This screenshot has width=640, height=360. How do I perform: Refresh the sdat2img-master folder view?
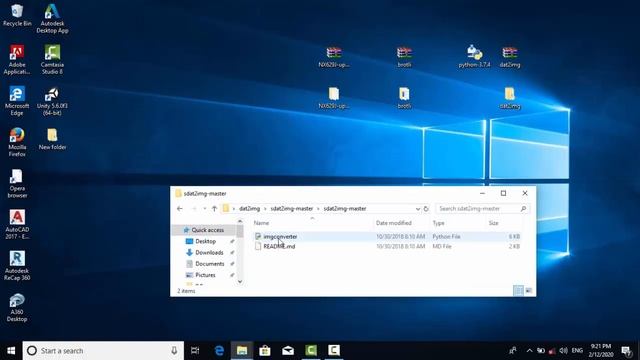[x=426, y=209]
